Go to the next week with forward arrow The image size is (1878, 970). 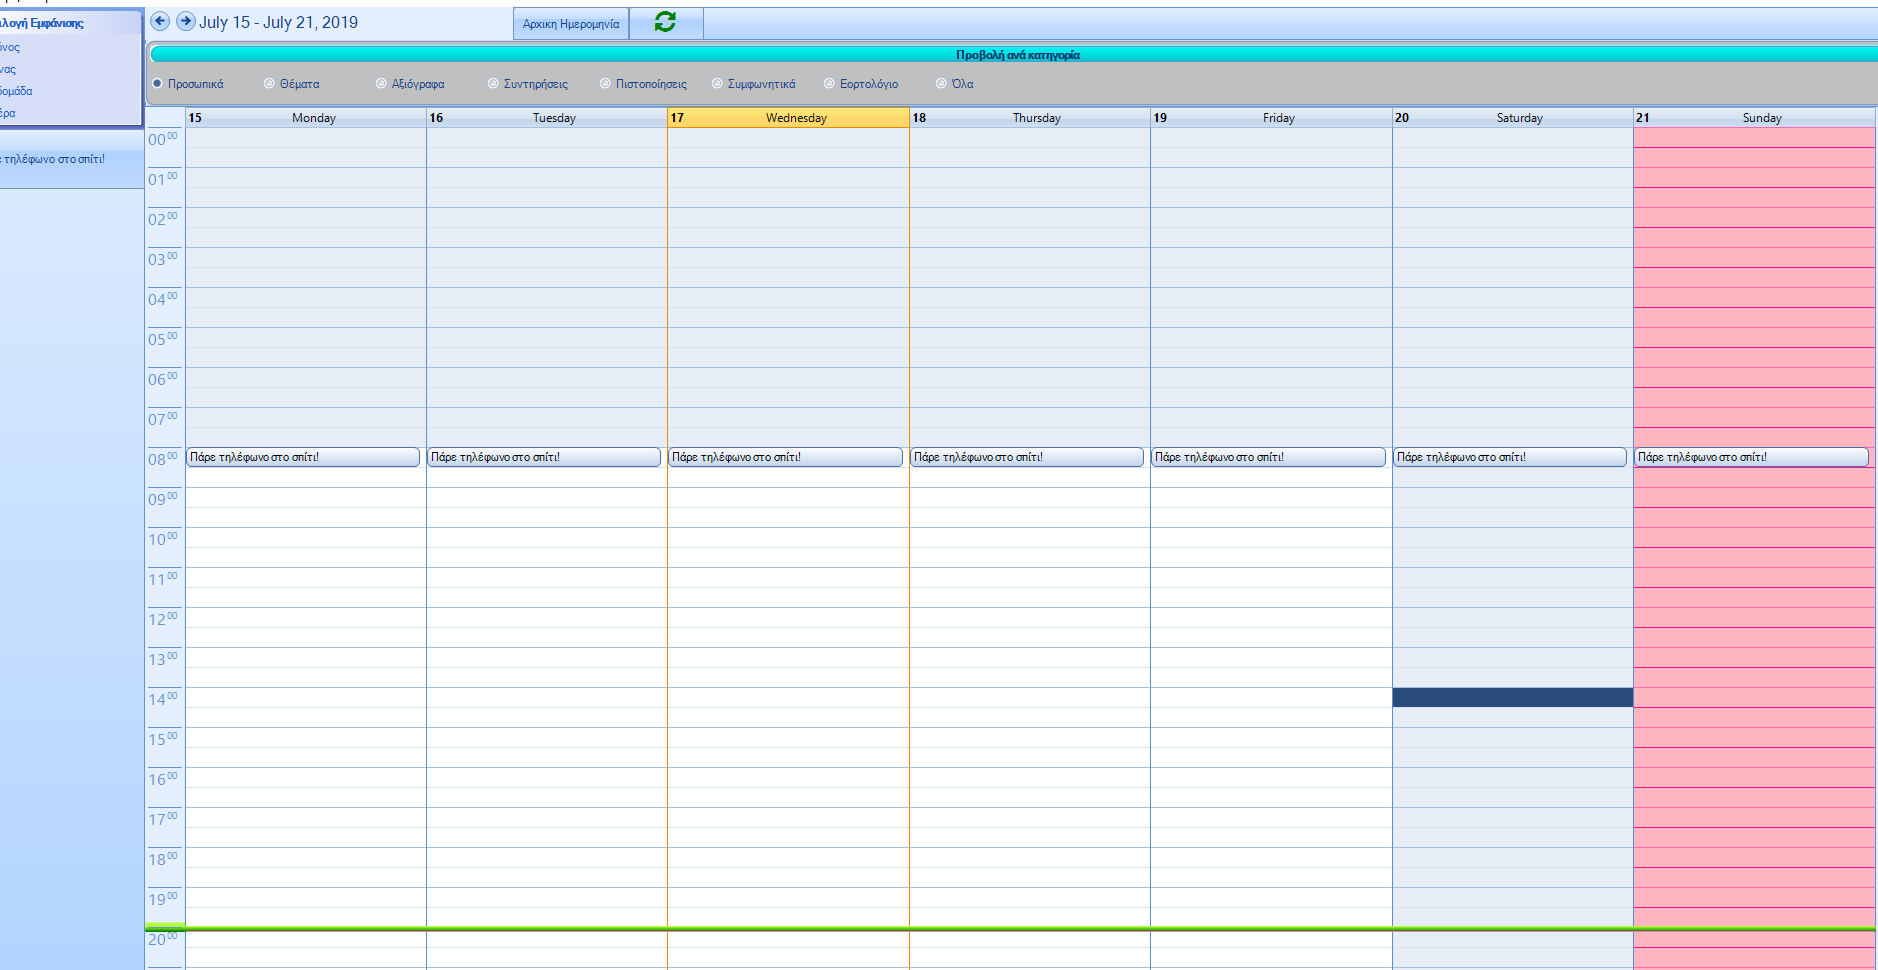[185, 21]
